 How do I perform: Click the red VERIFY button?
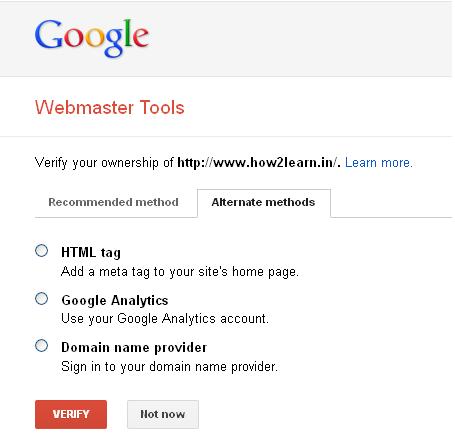[x=71, y=414]
